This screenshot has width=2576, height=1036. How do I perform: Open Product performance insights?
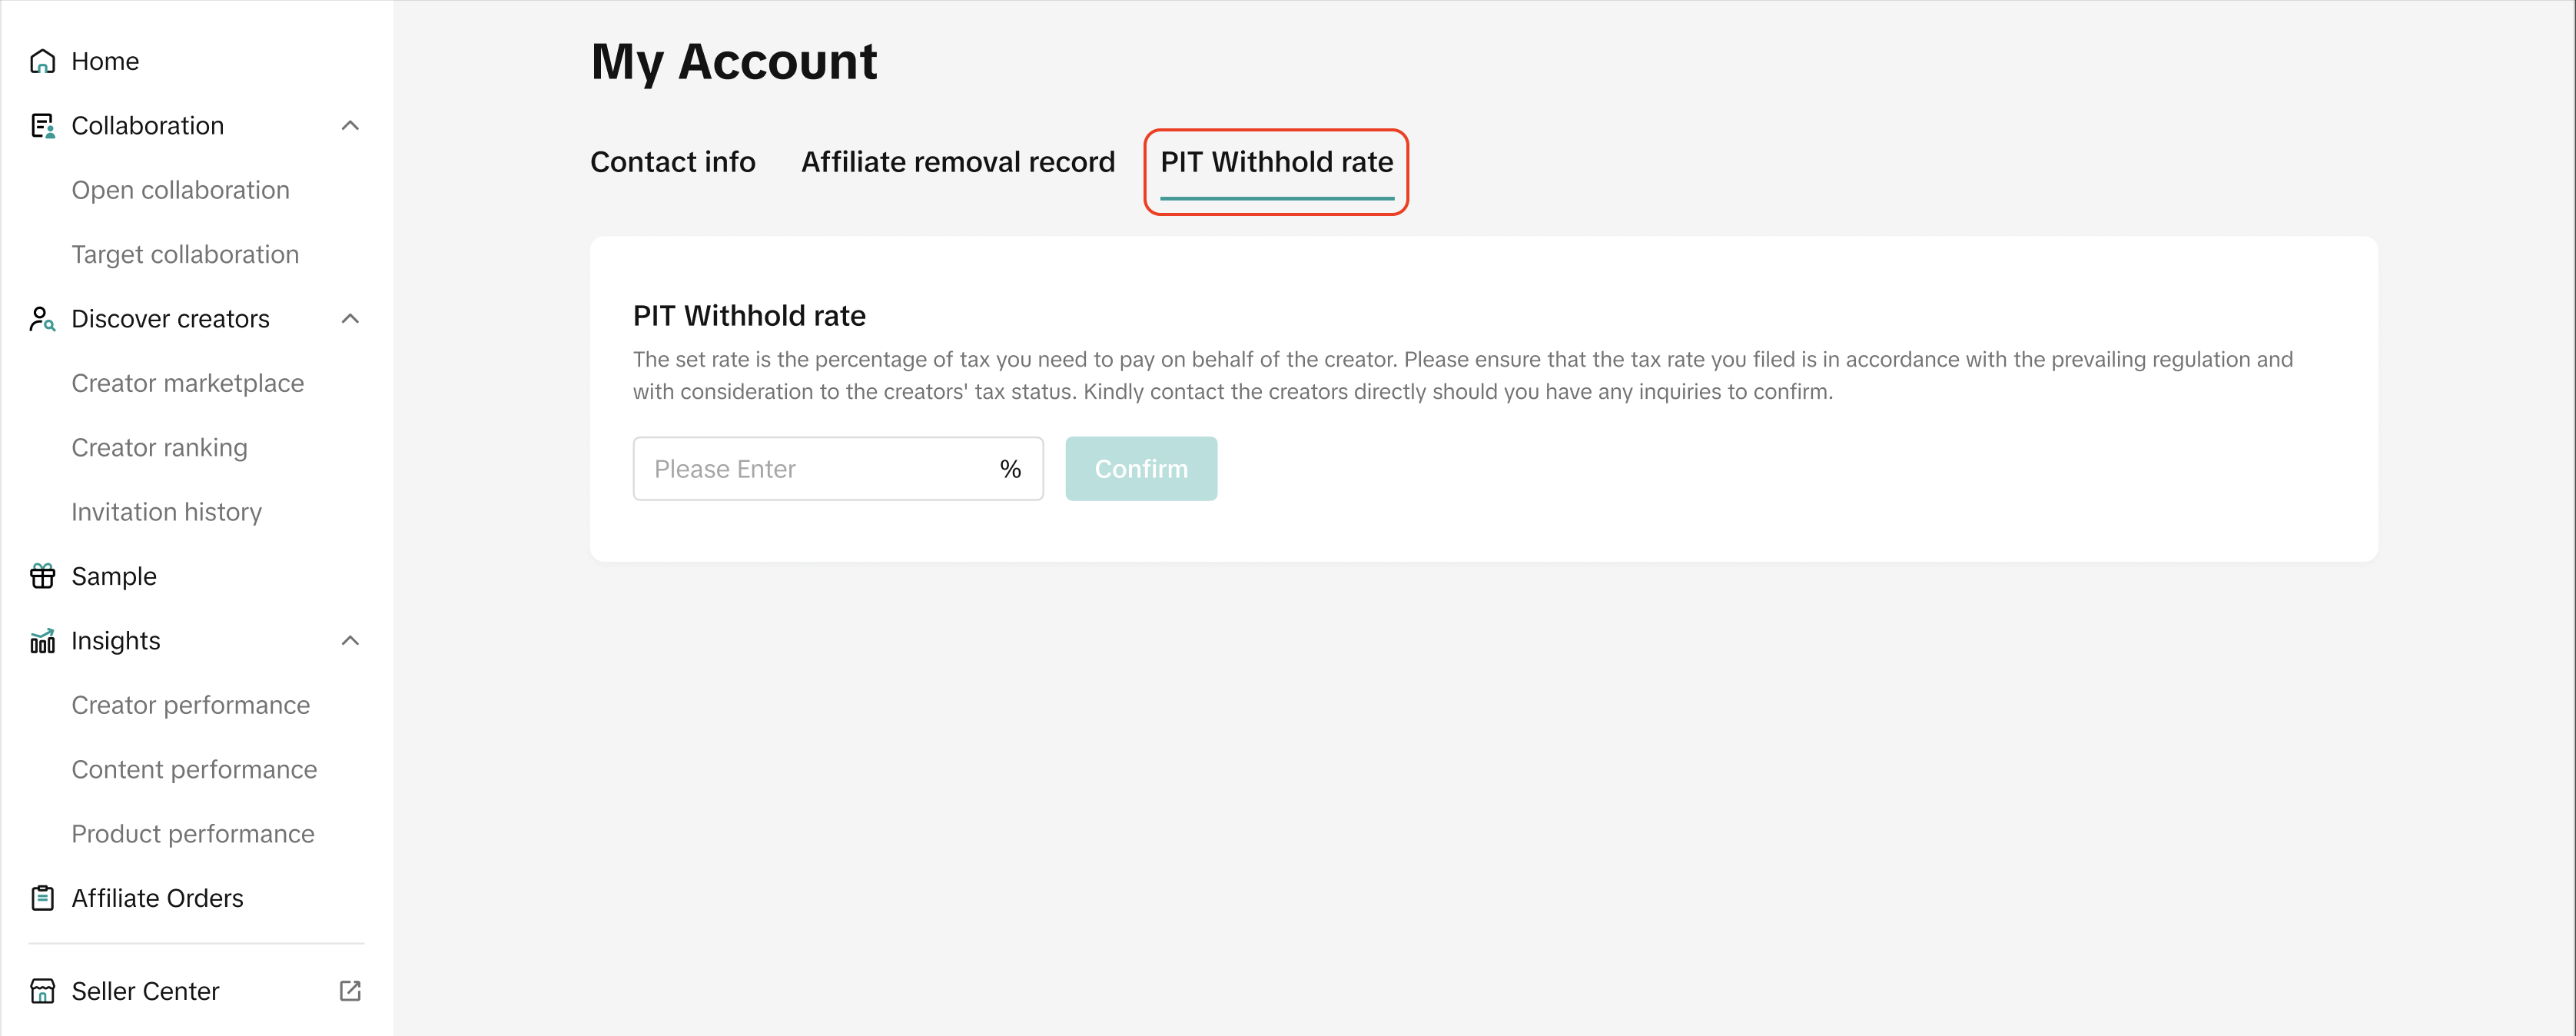(x=193, y=834)
